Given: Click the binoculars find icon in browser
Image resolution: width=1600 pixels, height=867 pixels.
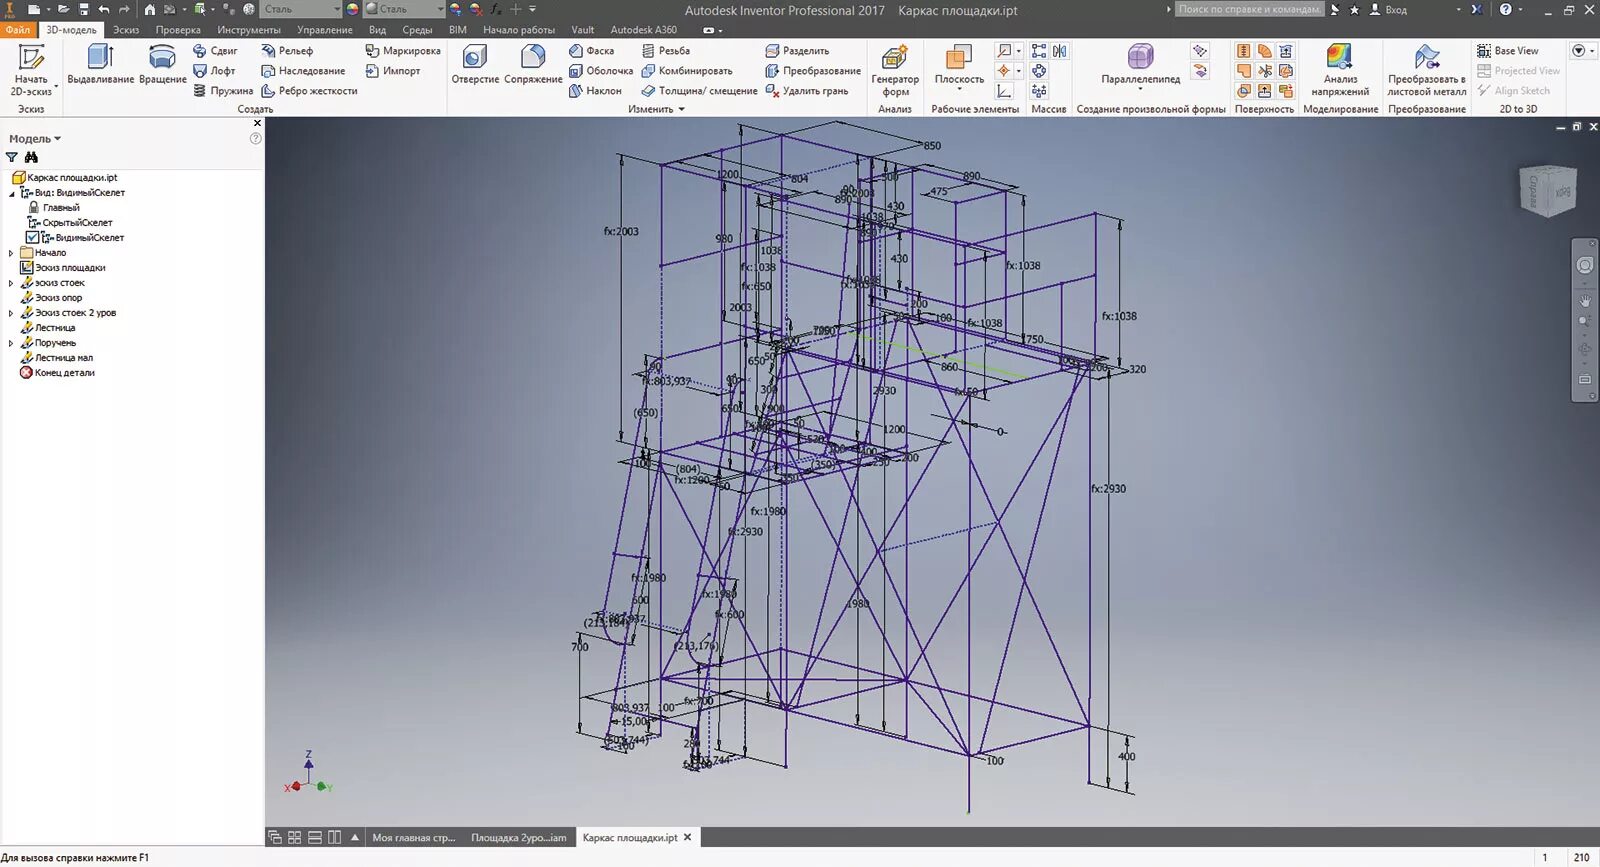Looking at the screenshot, I should (x=31, y=157).
